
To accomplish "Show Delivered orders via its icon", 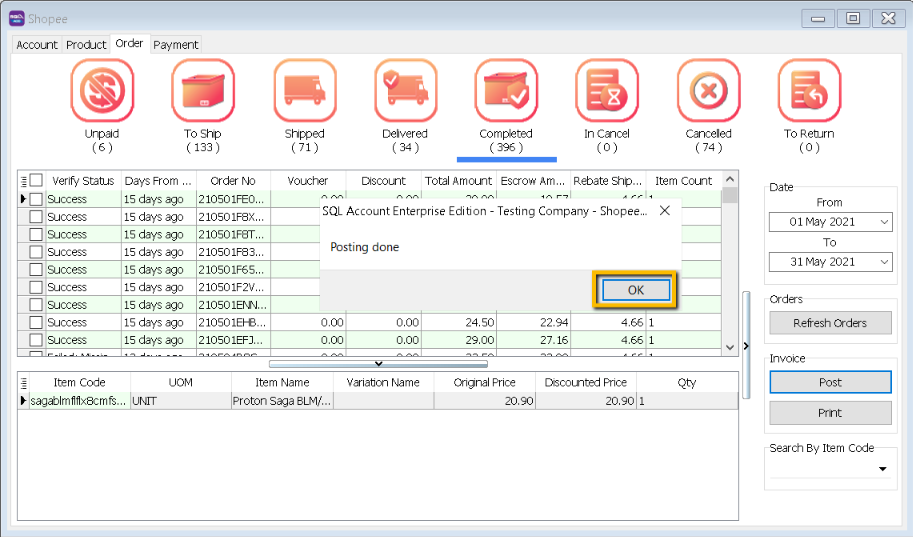I will pos(405,91).
